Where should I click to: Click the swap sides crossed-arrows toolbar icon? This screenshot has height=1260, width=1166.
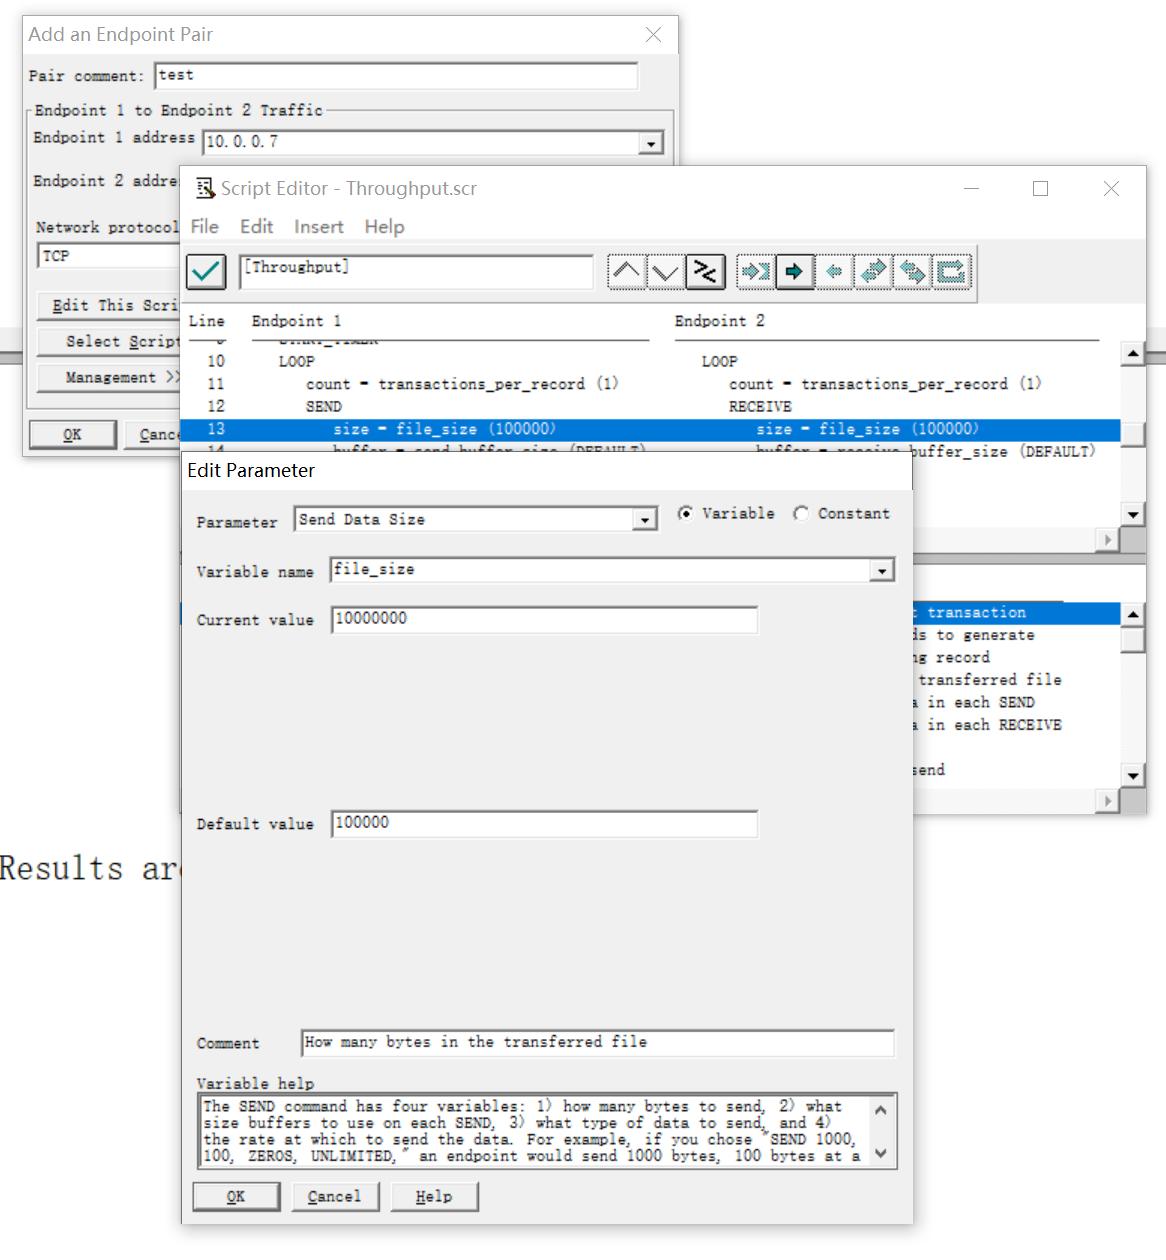pos(705,272)
